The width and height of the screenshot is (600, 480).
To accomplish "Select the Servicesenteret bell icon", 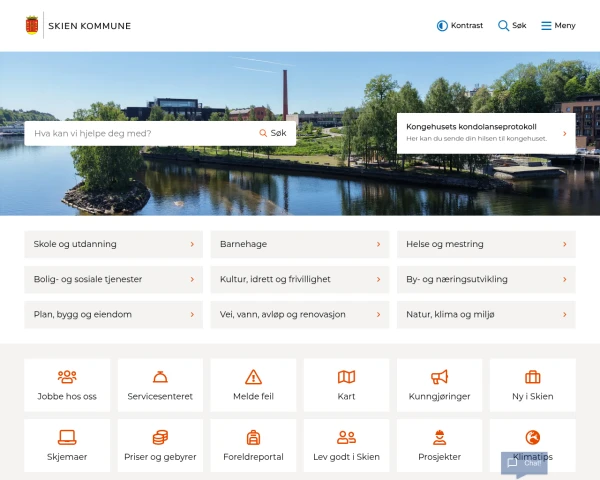I will 160,377.
